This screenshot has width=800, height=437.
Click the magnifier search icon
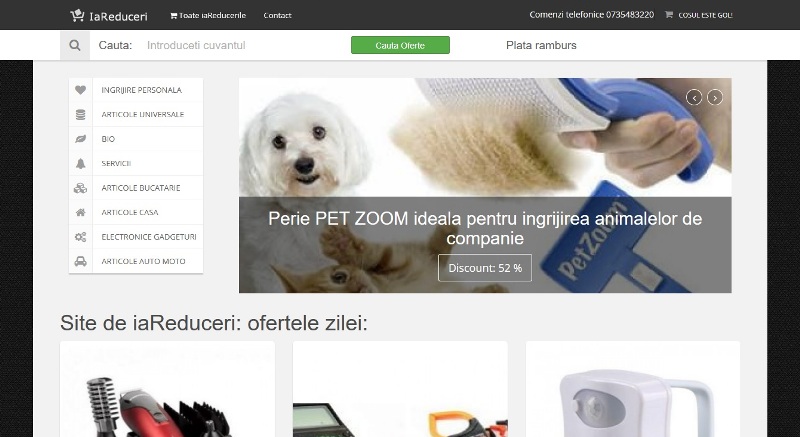pyautogui.click(x=75, y=45)
